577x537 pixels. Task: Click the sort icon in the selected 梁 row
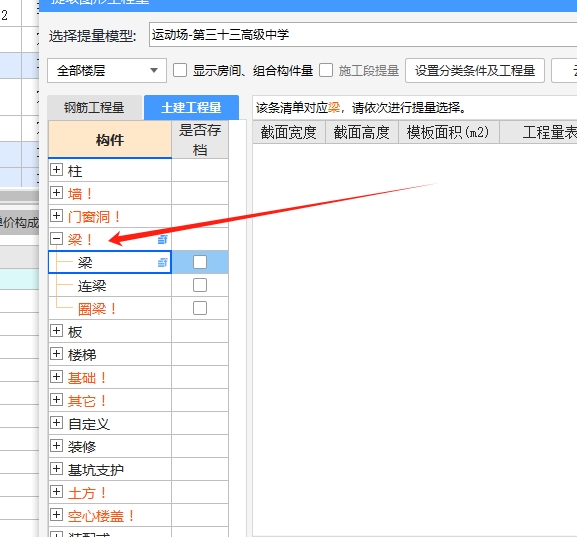coord(162,262)
